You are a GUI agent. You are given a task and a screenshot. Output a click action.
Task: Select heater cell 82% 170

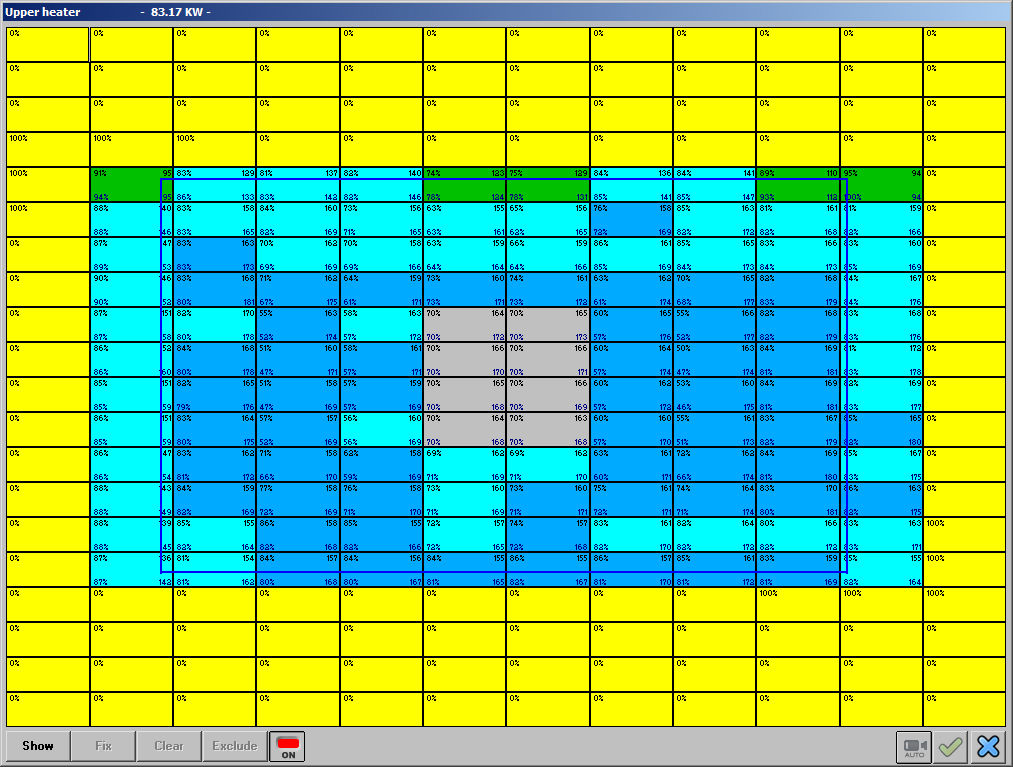(x=214, y=324)
